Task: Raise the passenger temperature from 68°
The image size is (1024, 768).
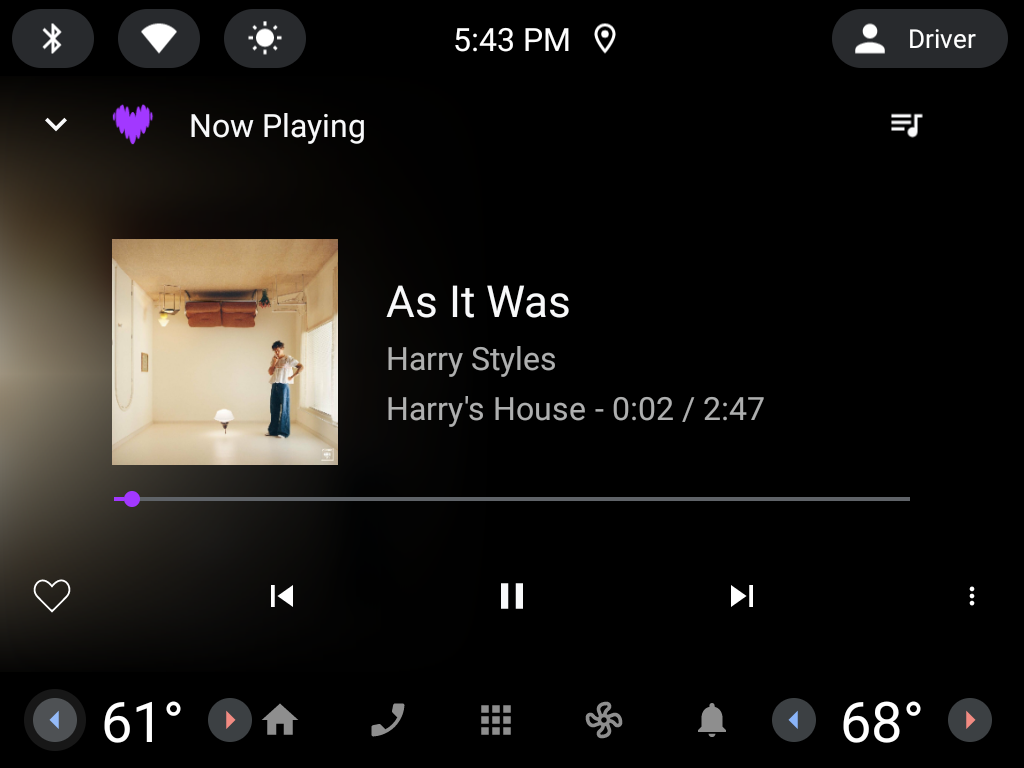Action: click(970, 720)
